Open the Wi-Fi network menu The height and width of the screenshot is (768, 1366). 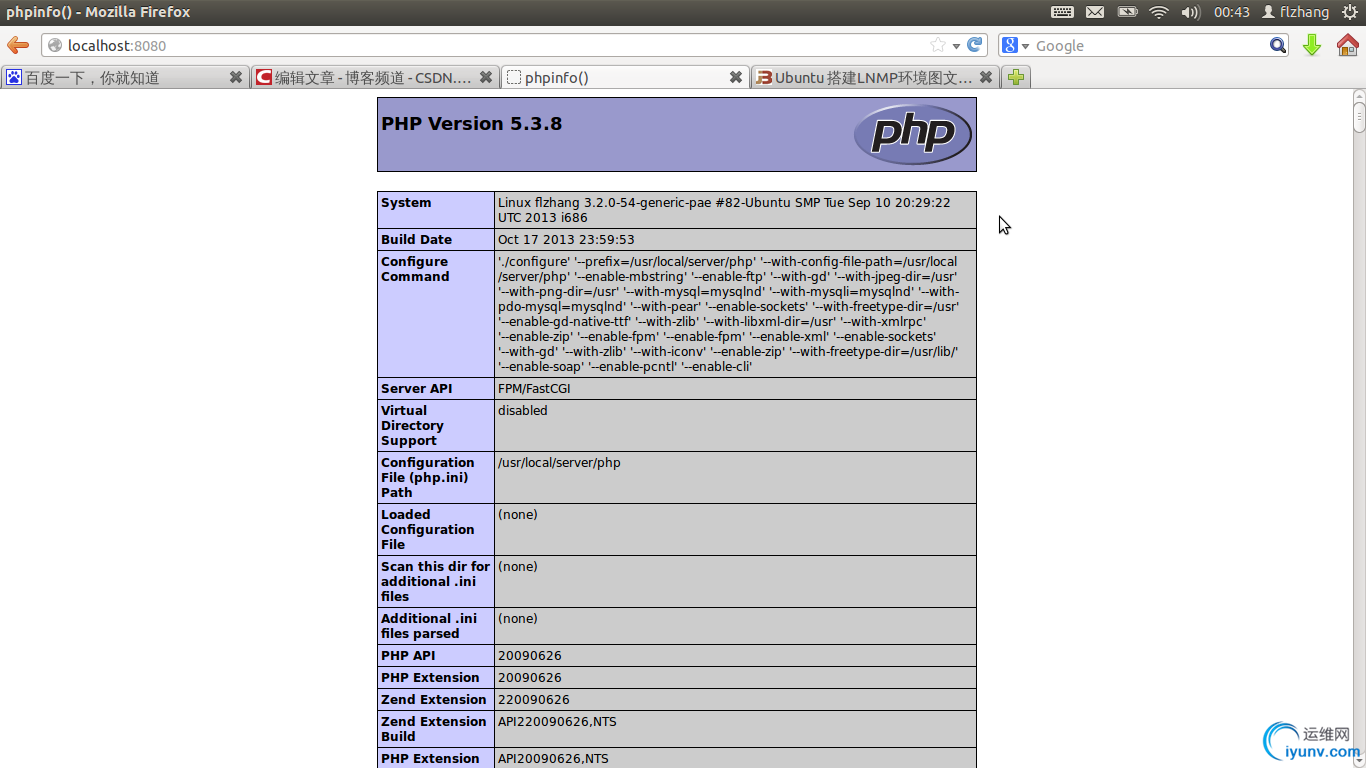[1159, 12]
